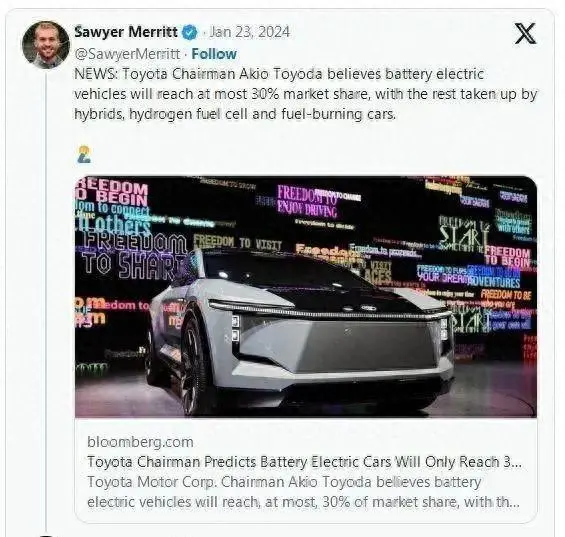
Task: Follow the @SawyerMerritt account
Action: [x=214, y=54]
